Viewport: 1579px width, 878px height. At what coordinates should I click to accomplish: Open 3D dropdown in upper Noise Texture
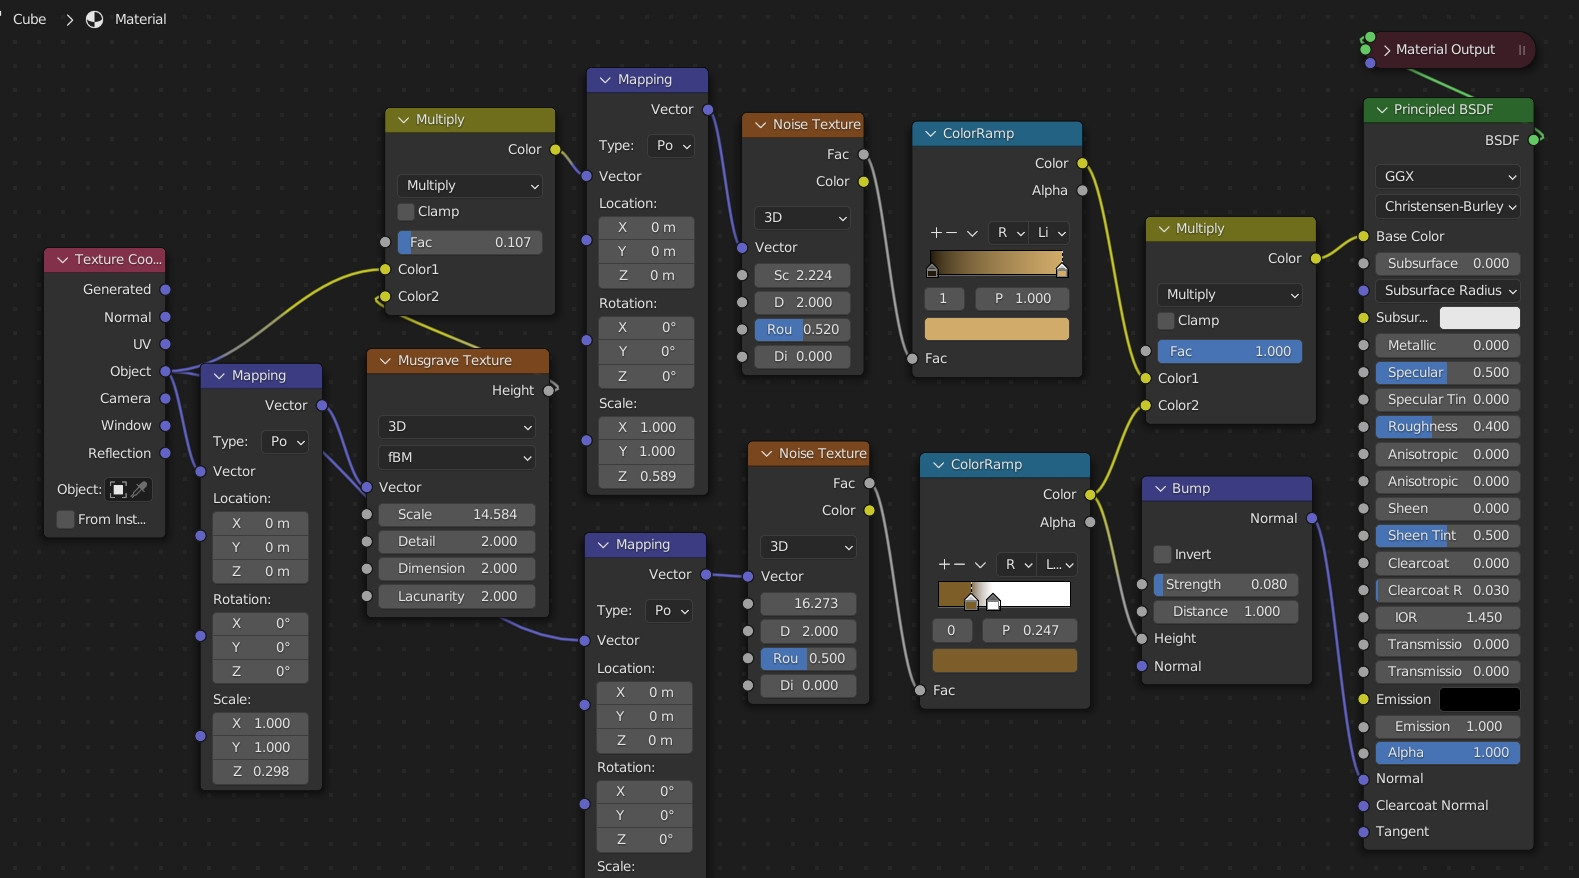(x=802, y=217)
